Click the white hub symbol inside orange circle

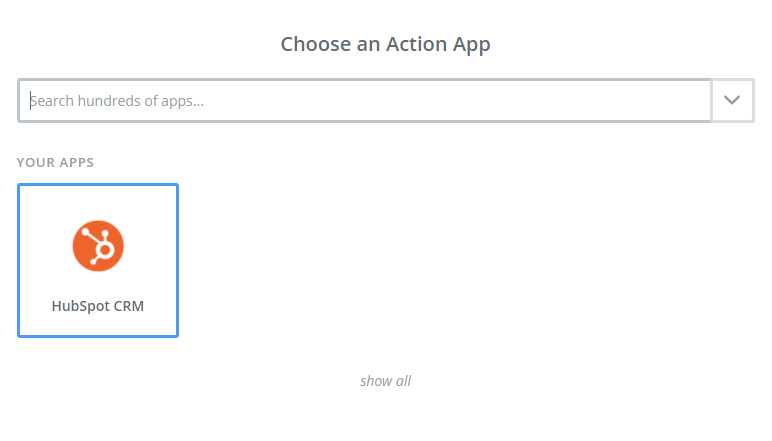tap(98, 246)
